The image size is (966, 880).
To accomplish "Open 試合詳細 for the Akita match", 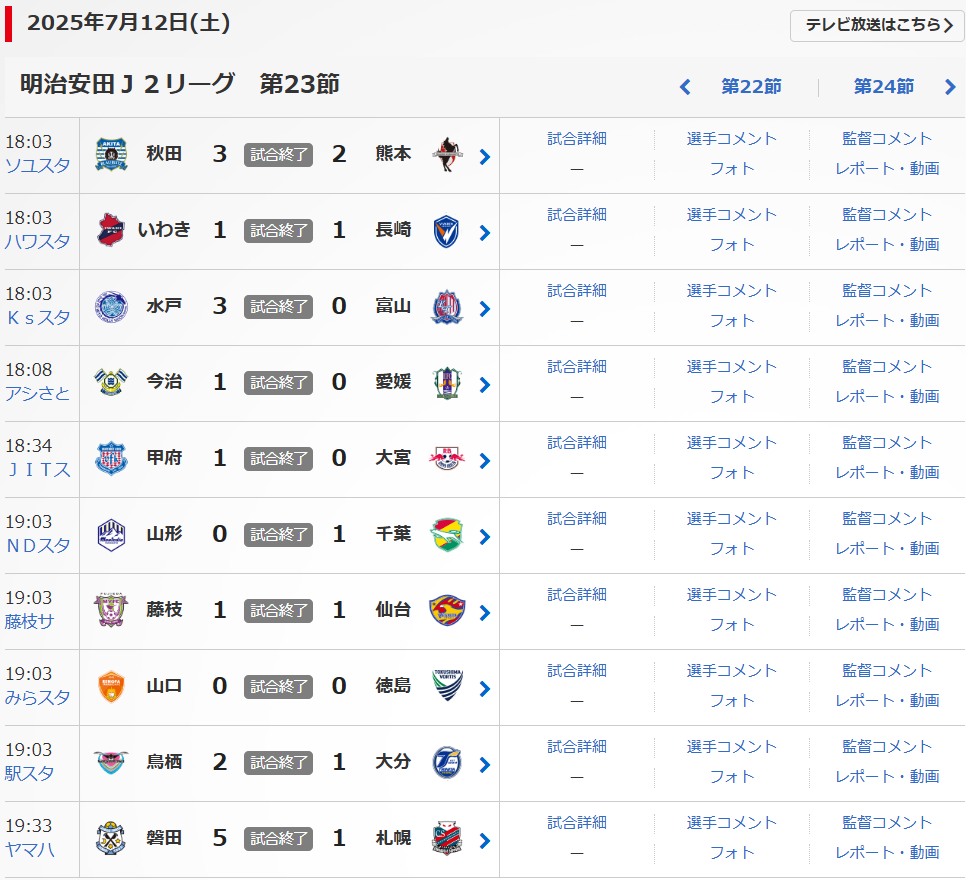I will (577, 139).
